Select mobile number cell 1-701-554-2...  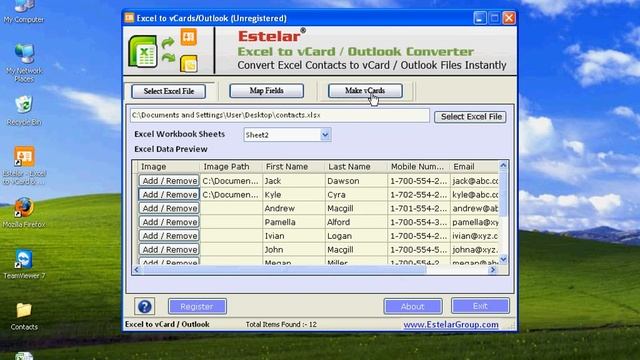[419, 209]
